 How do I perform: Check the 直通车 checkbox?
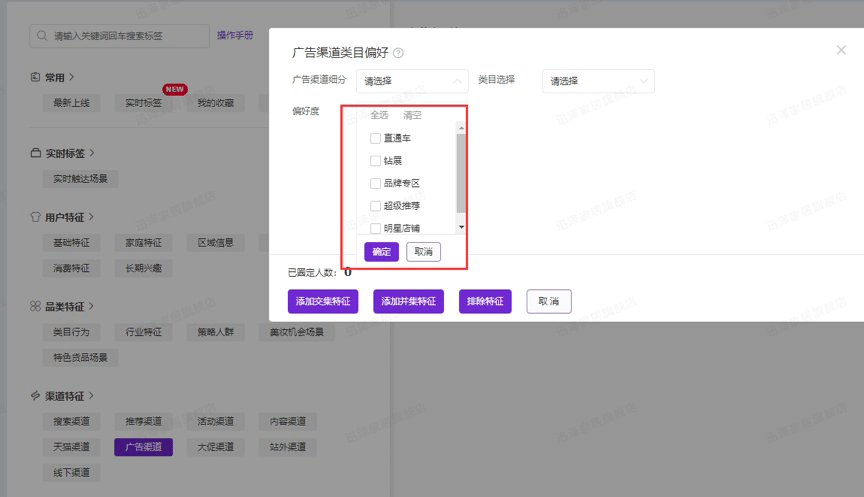(375, 138)
